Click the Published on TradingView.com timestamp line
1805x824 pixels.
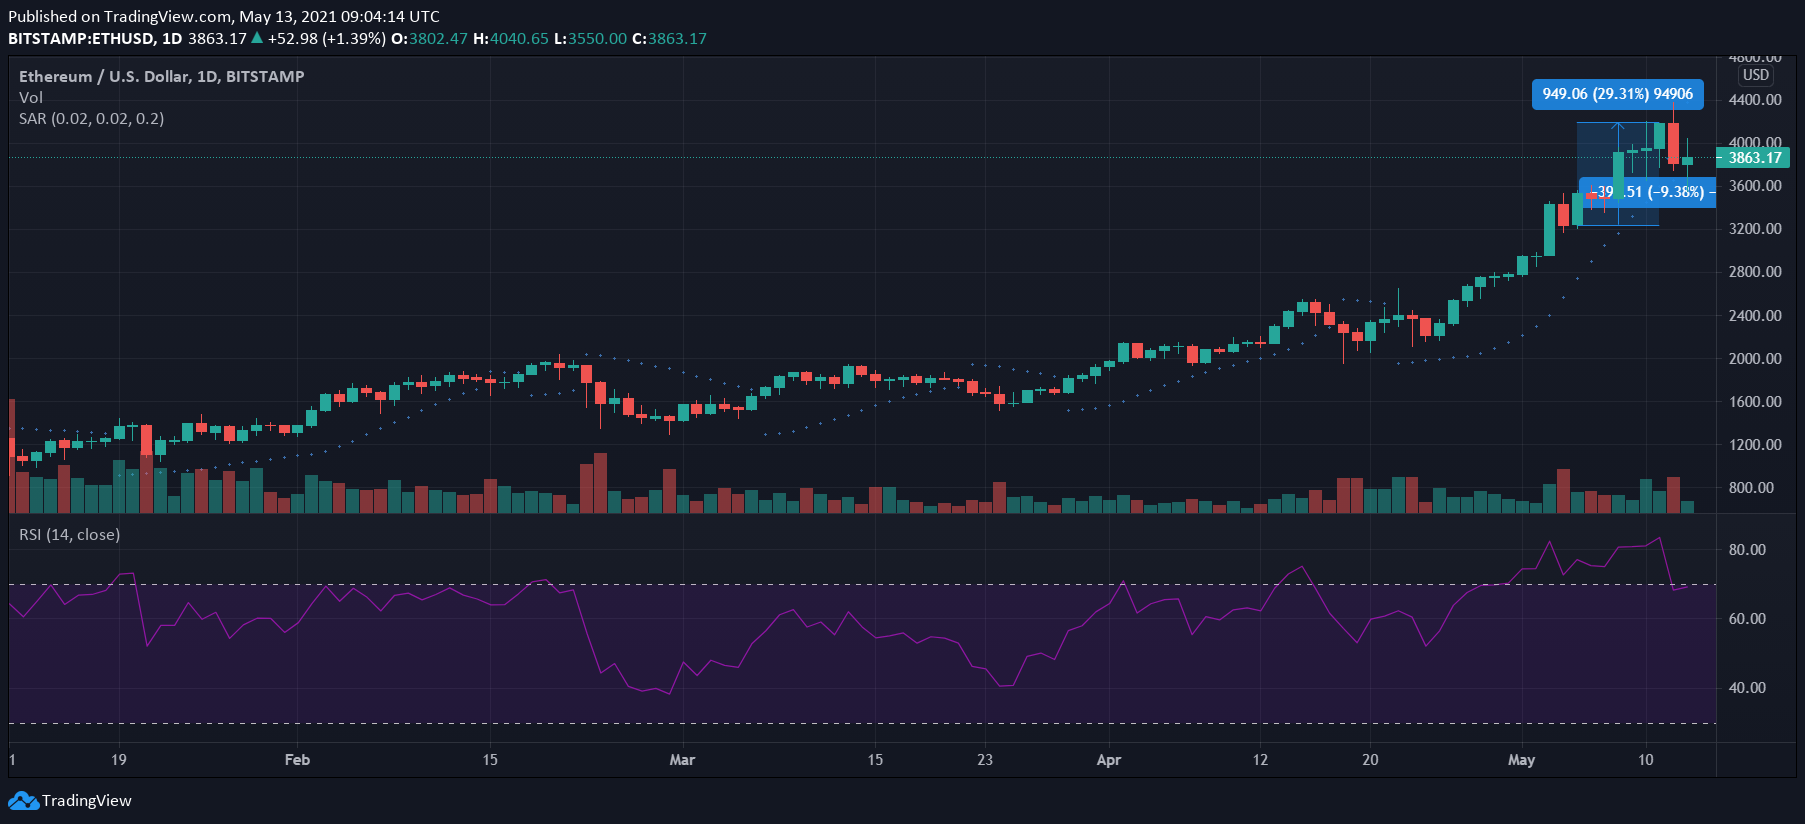coord(224,17)
